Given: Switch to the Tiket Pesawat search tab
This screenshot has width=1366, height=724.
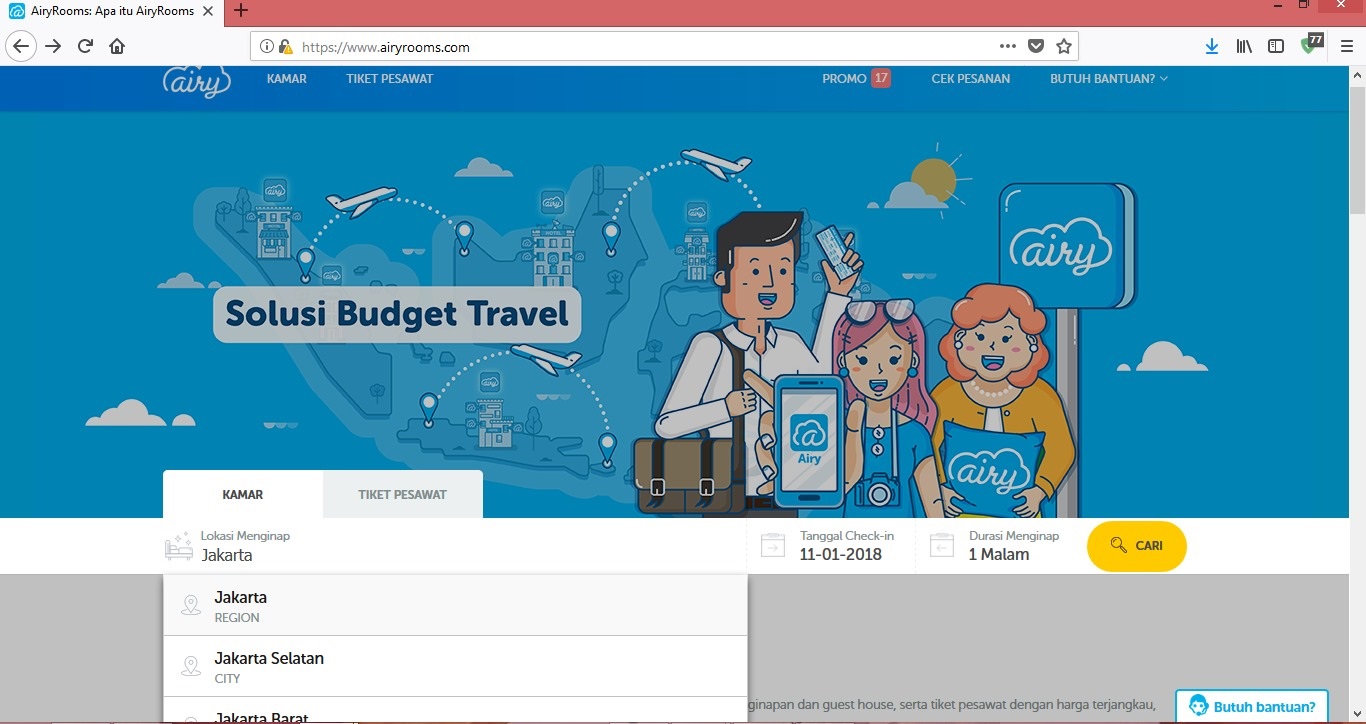Looking at the screenshot, I should tap(402, 494).
